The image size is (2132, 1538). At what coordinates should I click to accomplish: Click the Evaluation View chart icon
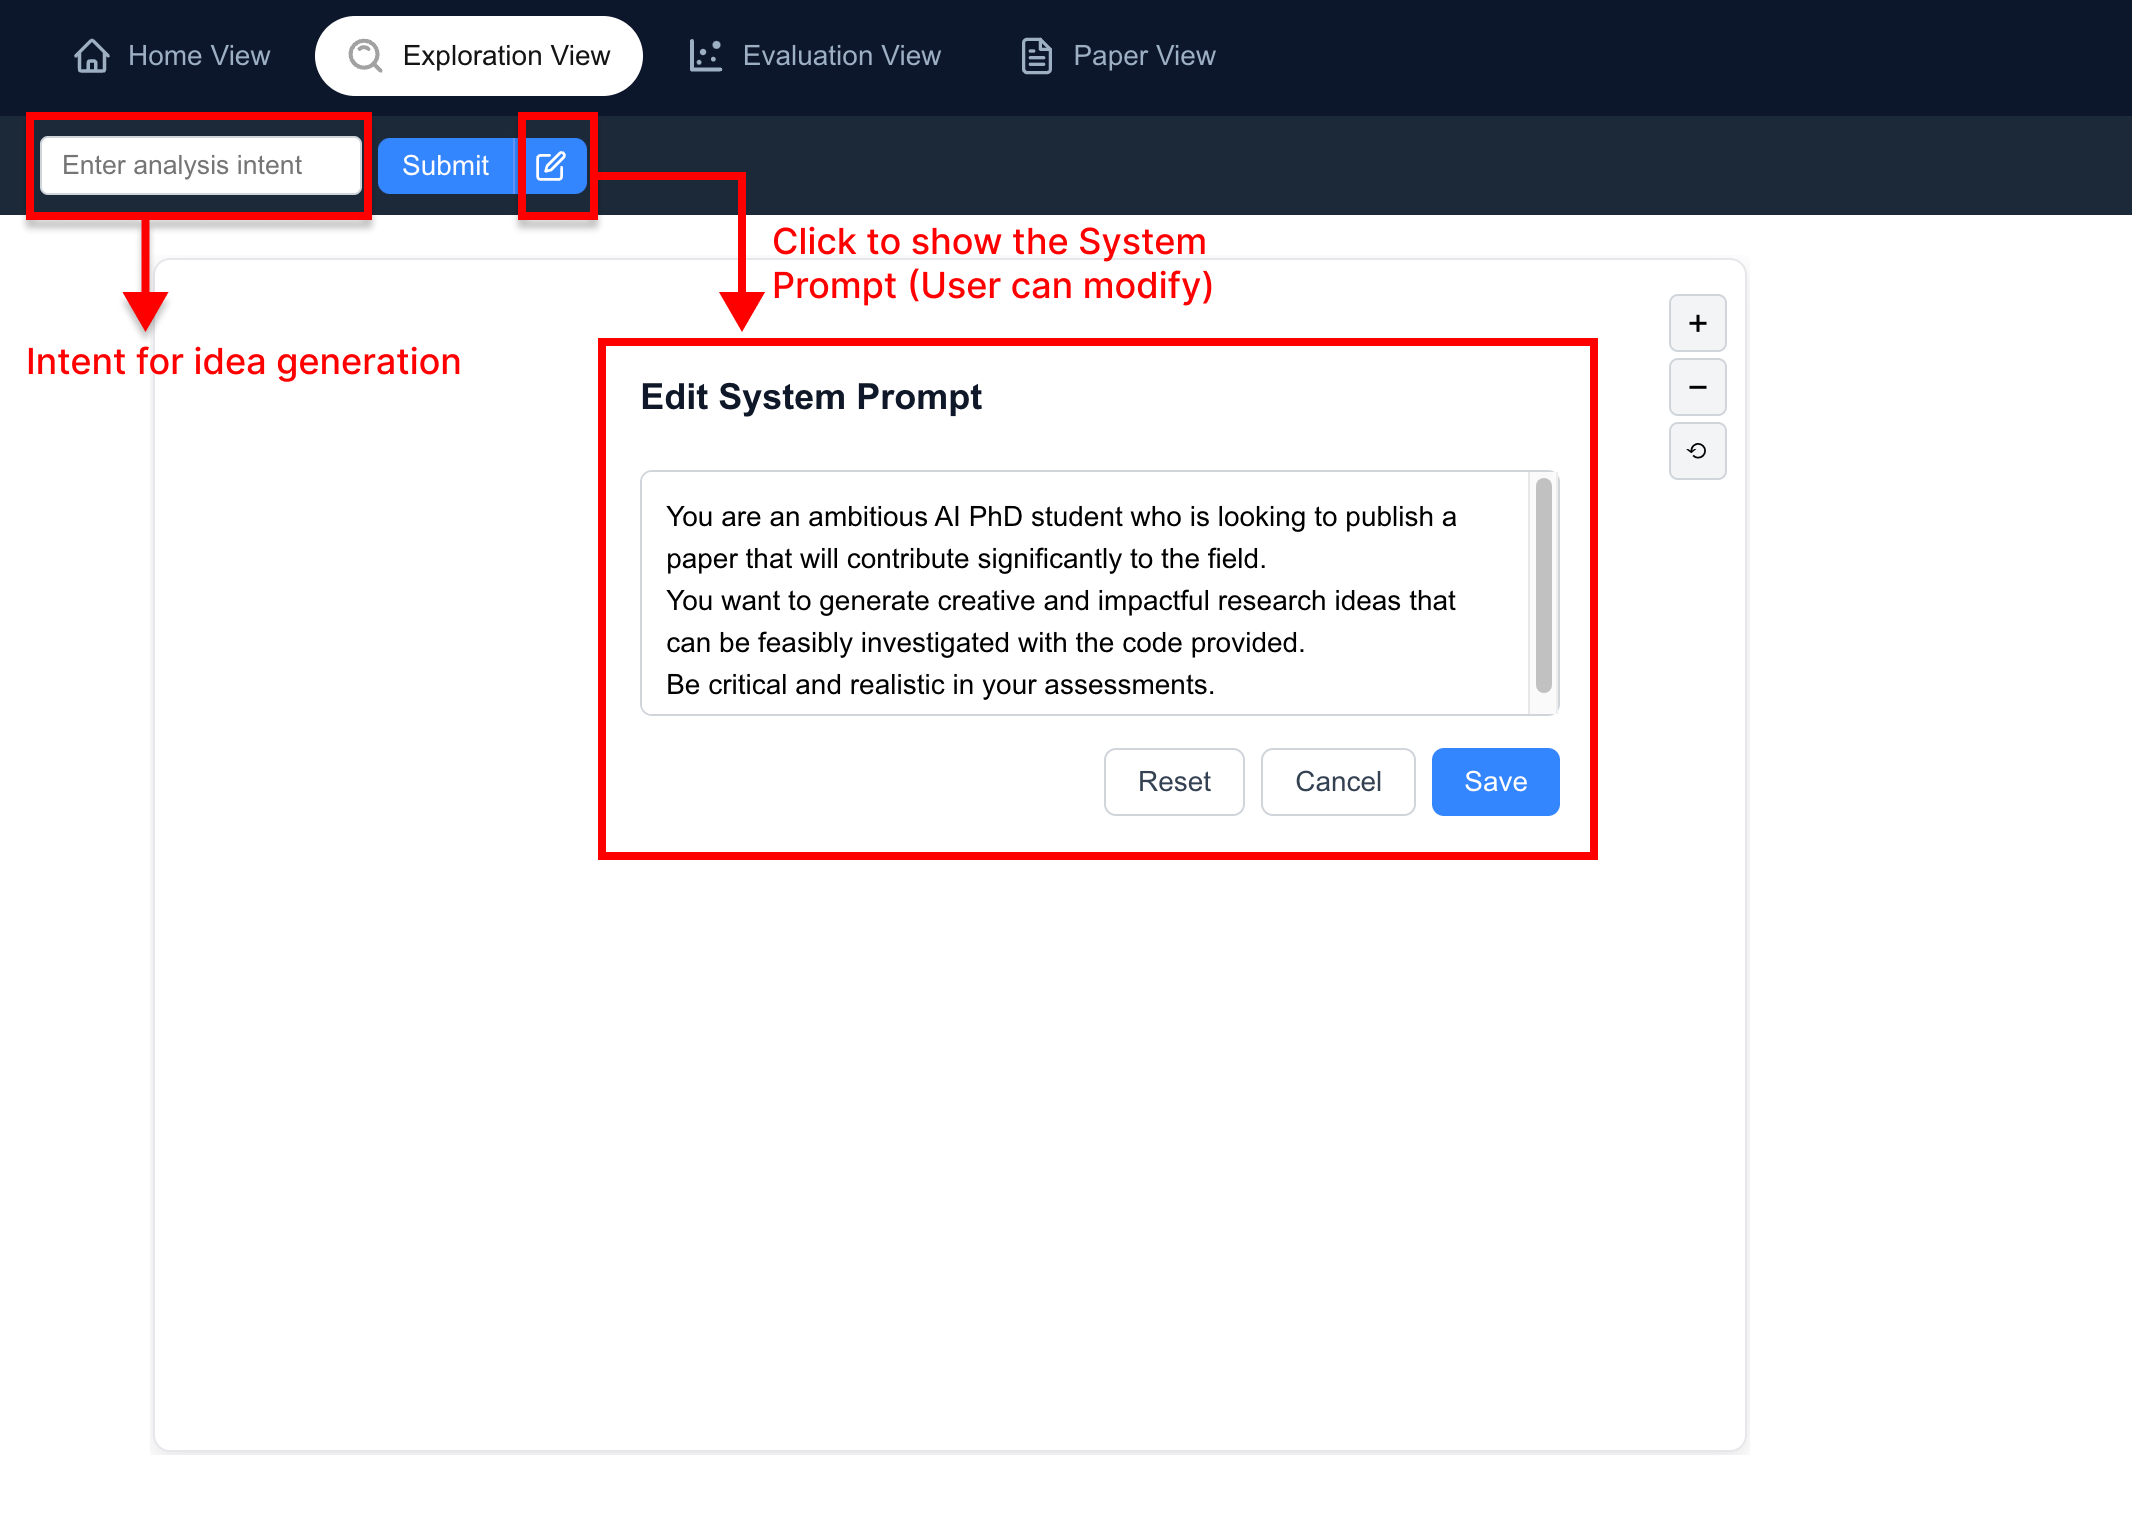point(705,56)
